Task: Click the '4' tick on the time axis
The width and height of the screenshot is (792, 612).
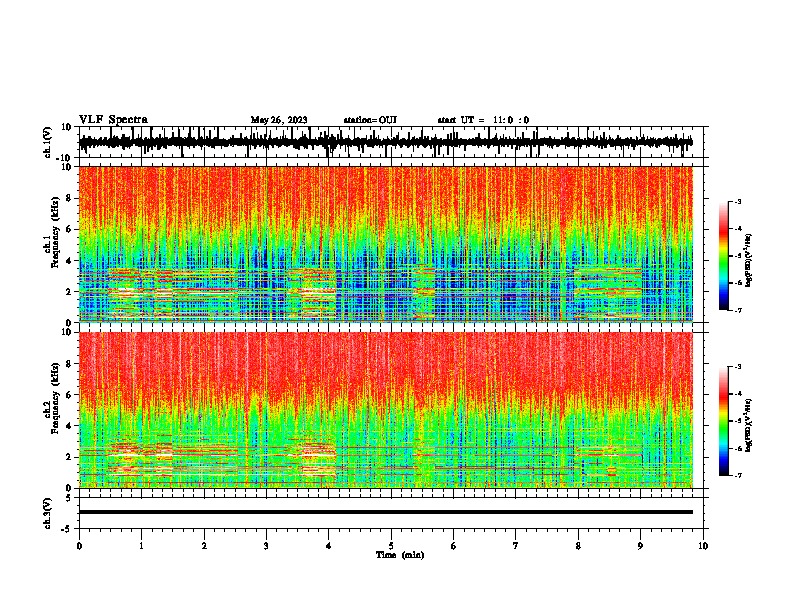Action: tap(329, 546)
